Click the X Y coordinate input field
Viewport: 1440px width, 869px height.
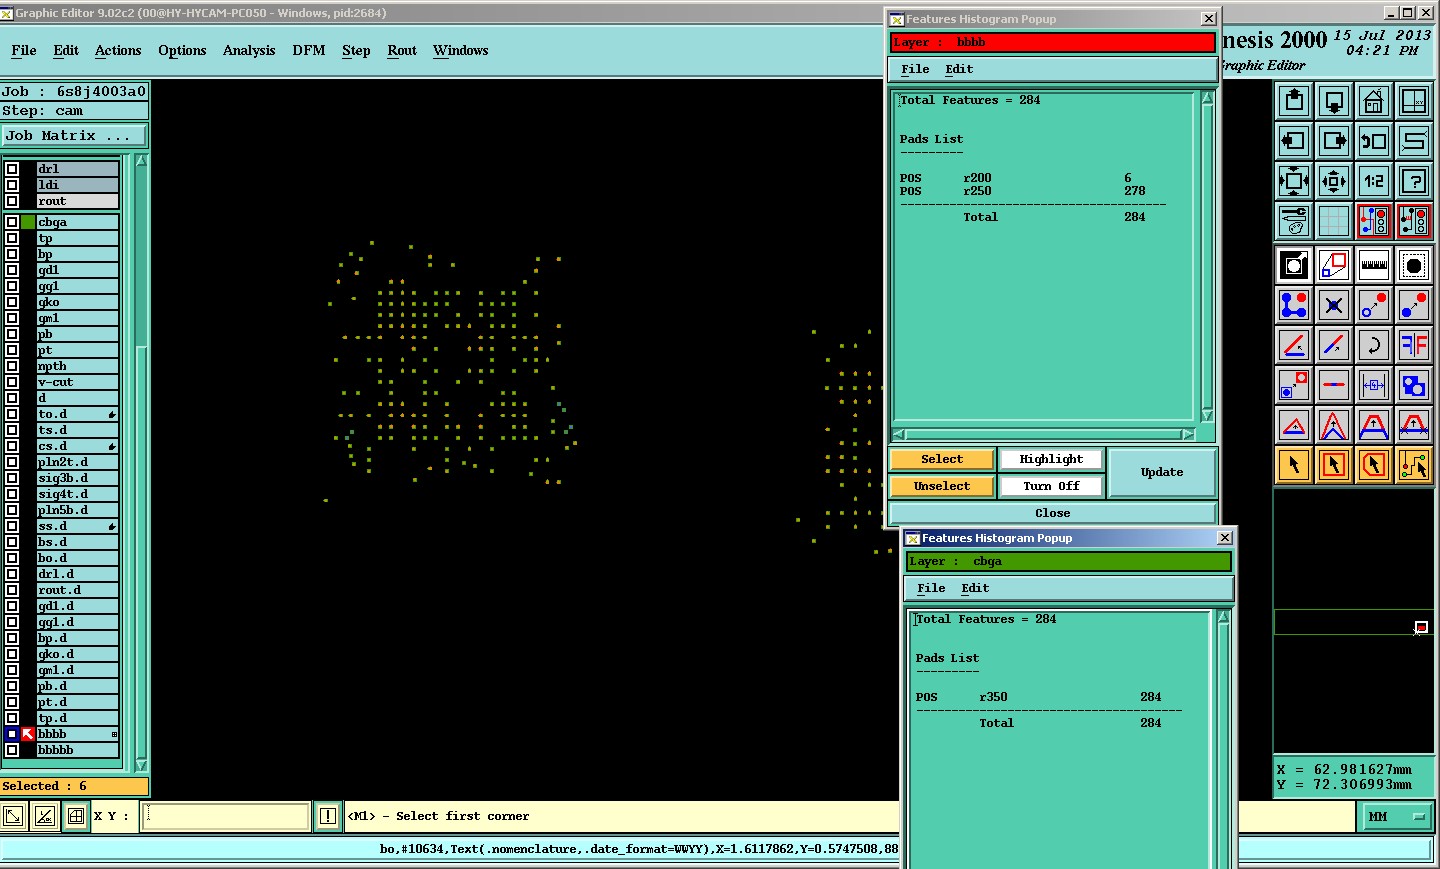point(226,816)
